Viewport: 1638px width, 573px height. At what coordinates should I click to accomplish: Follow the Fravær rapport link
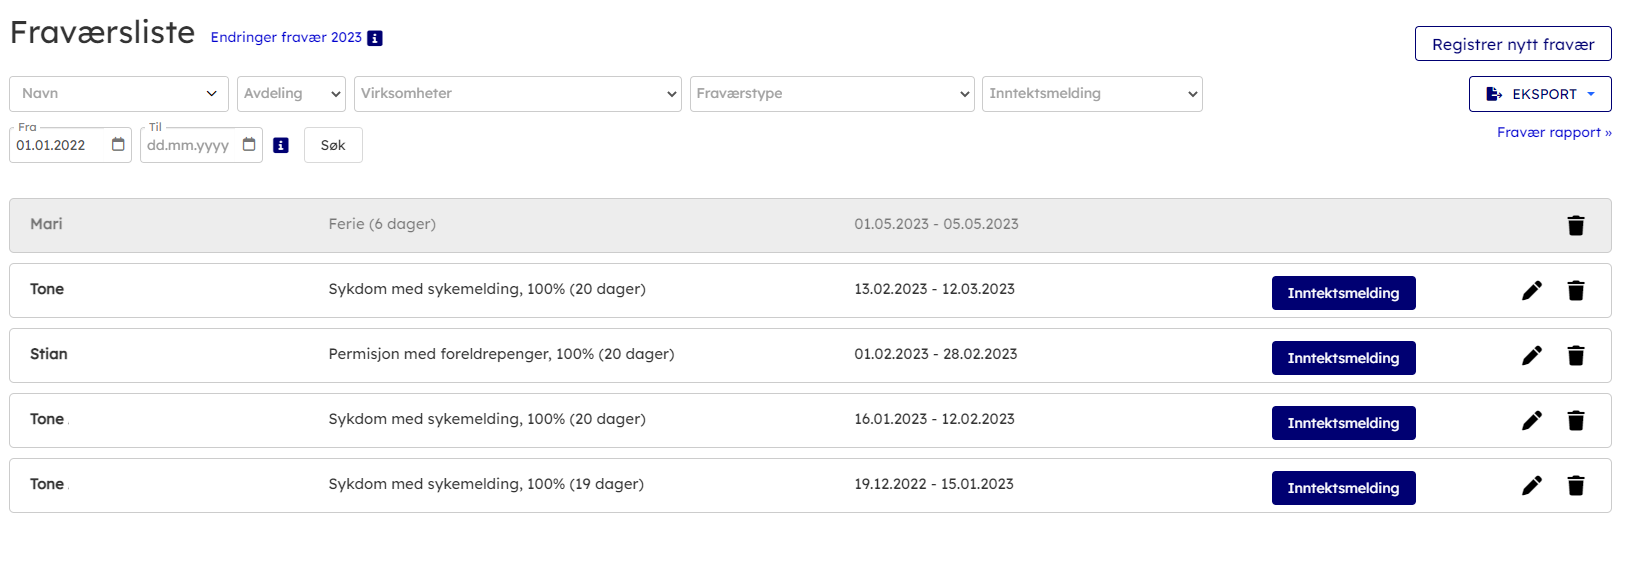1553,132
